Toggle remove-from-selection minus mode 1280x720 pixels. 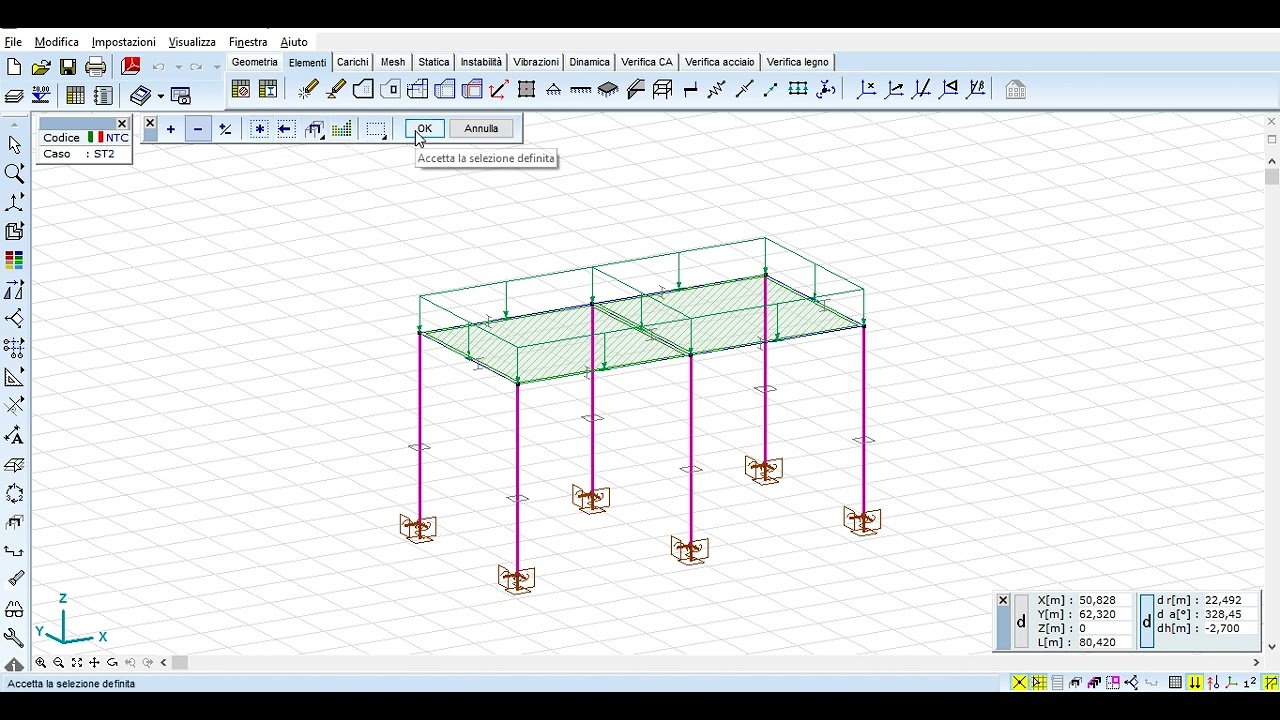pyautogui.click(x=198, y=129)
